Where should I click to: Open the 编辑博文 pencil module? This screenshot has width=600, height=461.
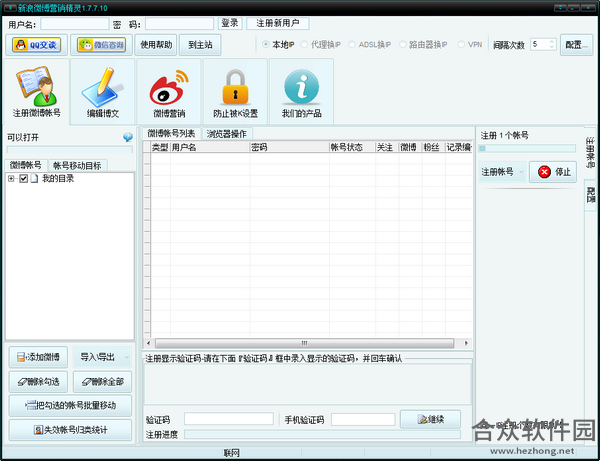tap(103, 92)
